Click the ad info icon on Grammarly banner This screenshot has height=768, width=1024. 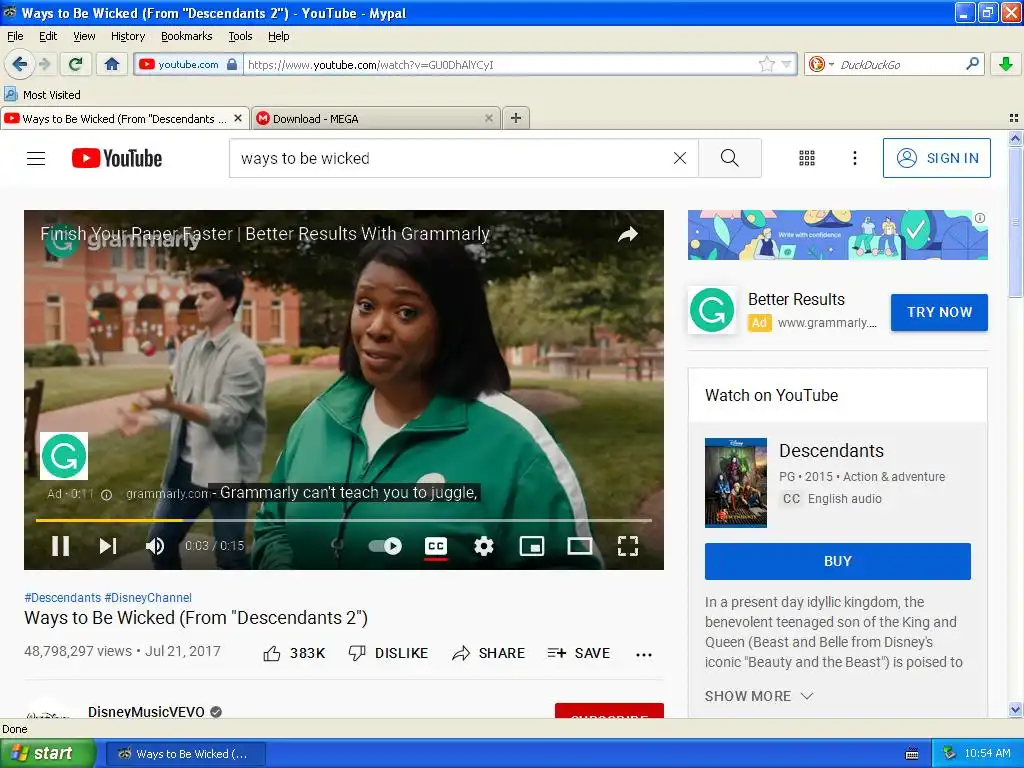[x=980, y=218]
